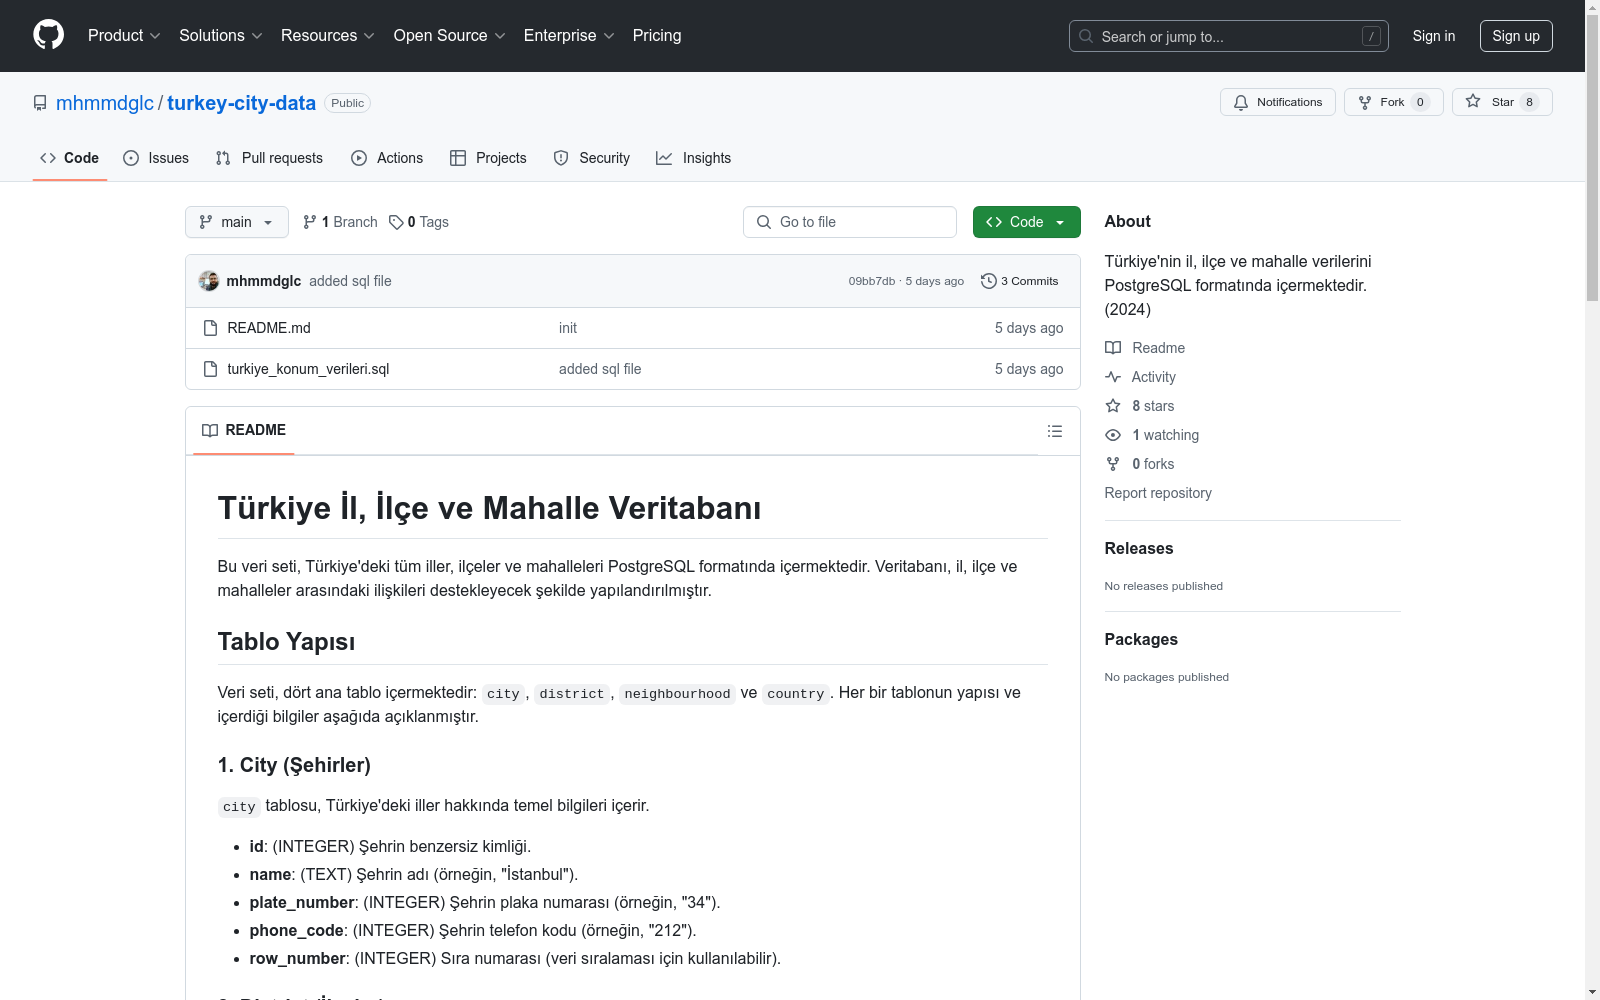Click the book icon in README tab
This screenshot has width=1600, height=1000.
pyautogui.click(x=210, y=430)
